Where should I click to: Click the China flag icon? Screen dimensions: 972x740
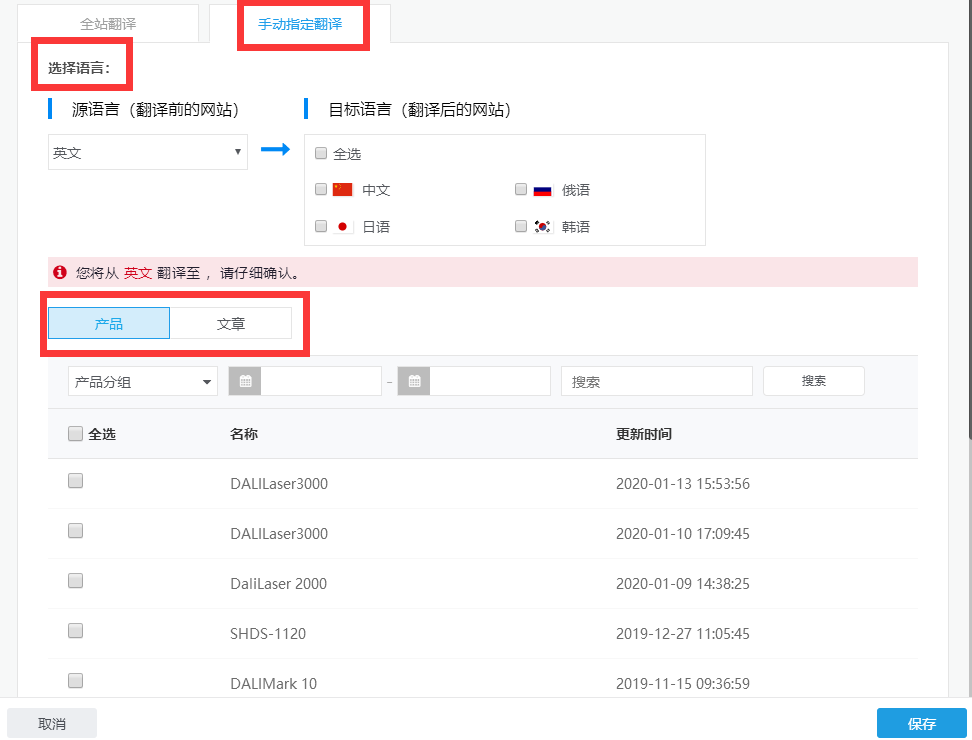343,190
